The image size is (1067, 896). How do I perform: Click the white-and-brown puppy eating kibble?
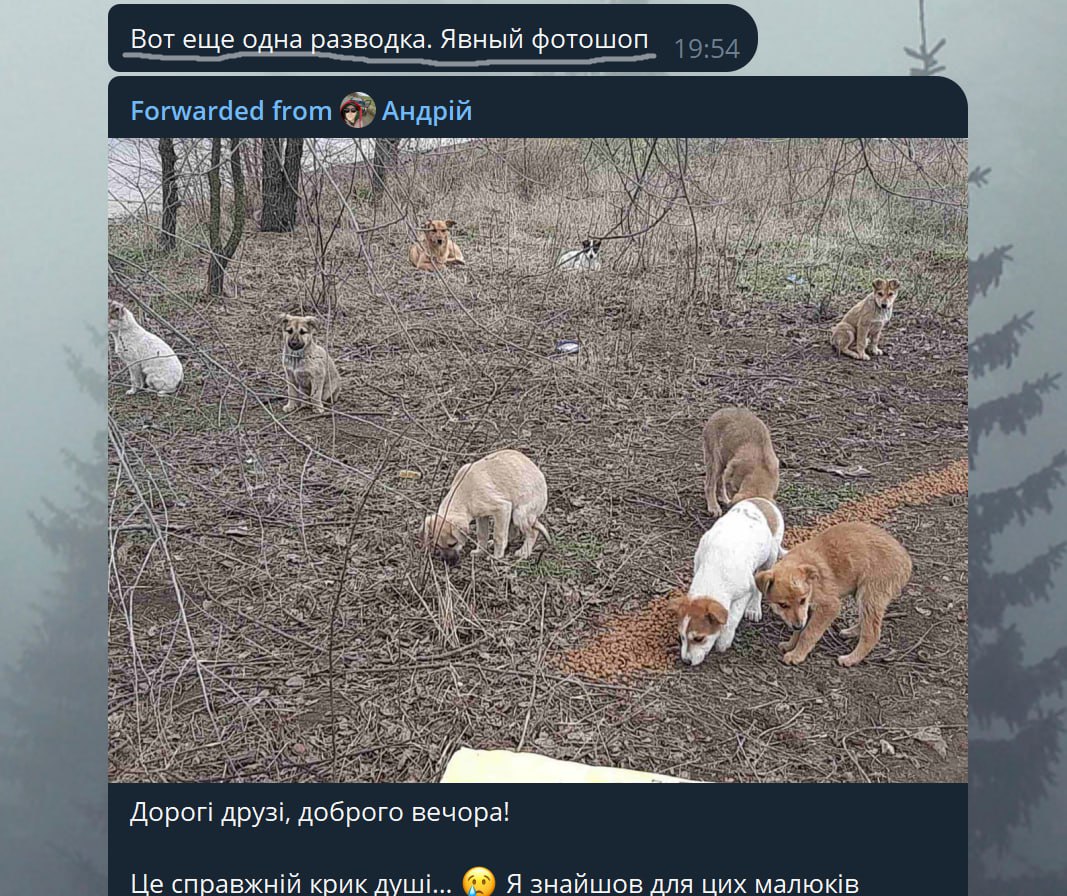(x=725, y=580)
